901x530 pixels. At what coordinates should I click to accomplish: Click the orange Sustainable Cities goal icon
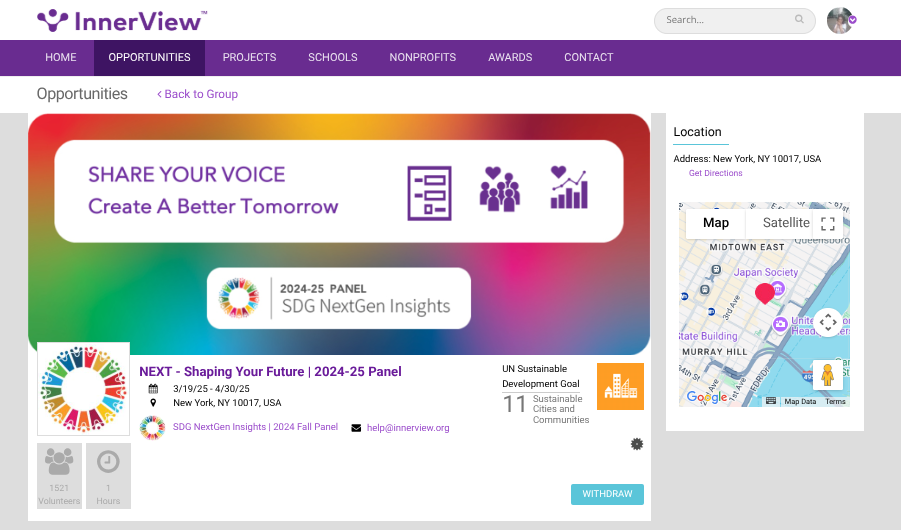pos(620,386)
